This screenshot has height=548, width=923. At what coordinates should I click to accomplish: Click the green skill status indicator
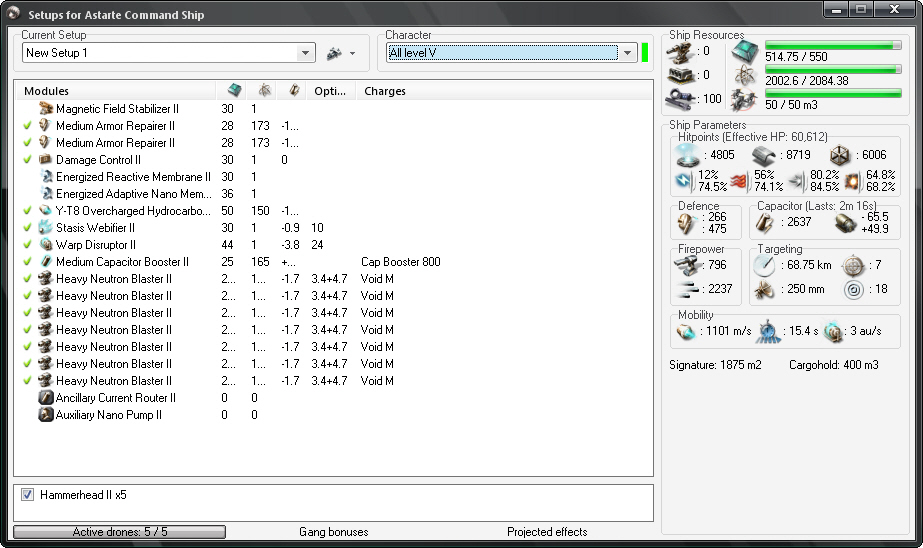[x=645, y=53]
